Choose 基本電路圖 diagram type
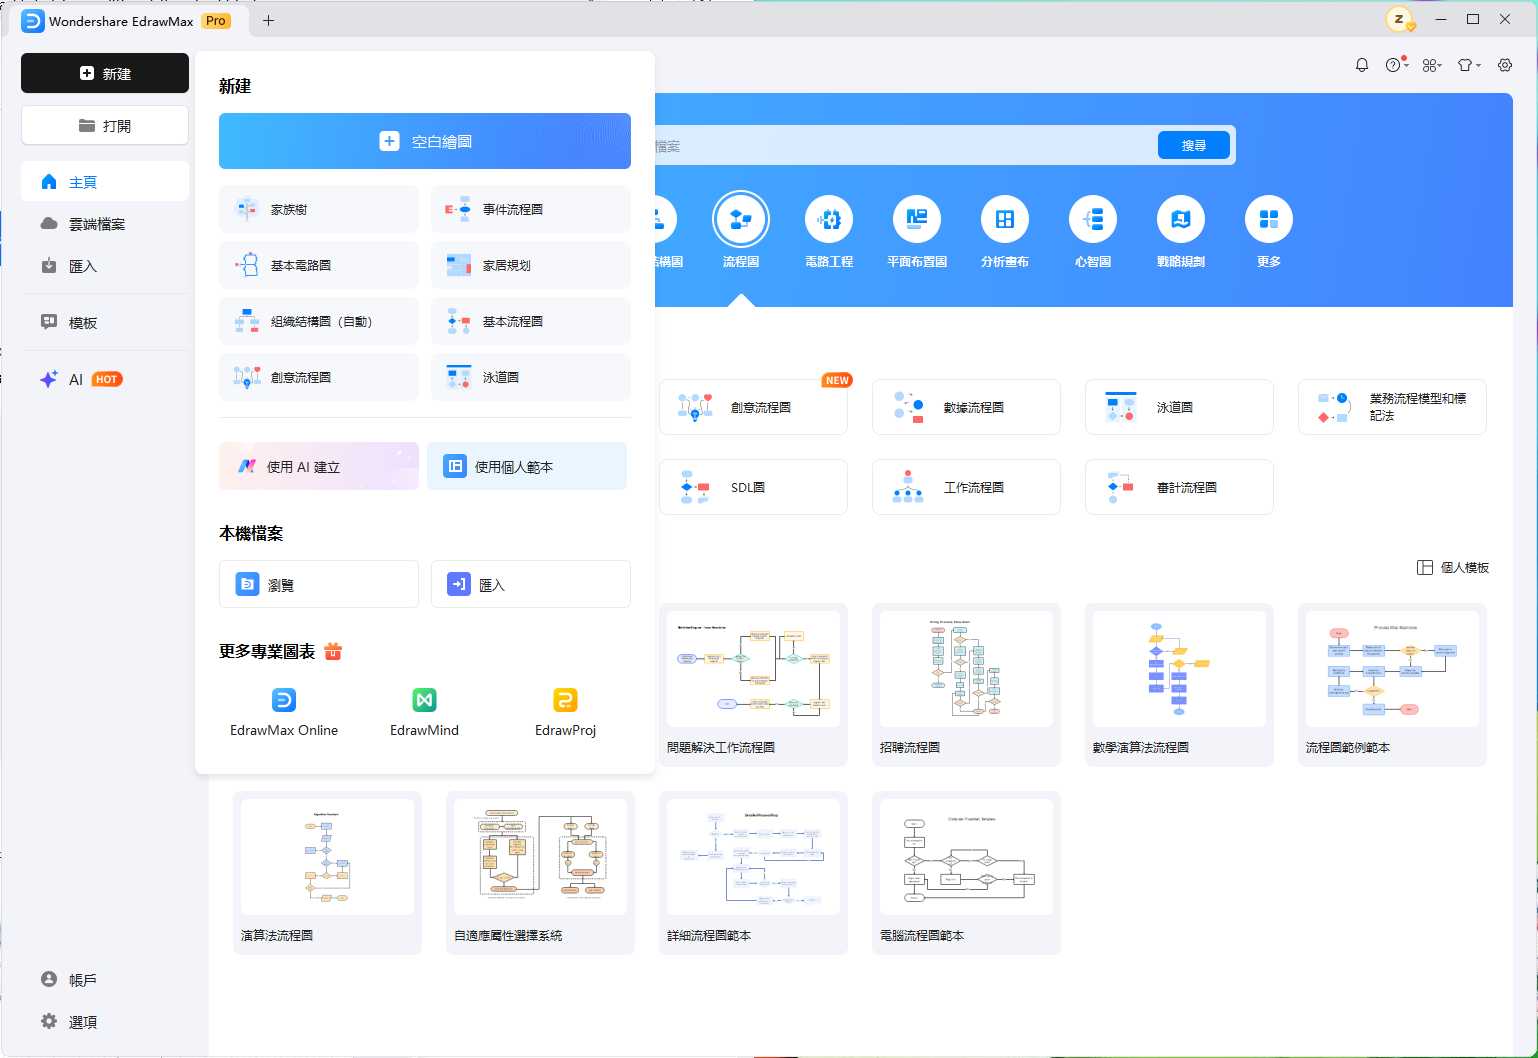Viewport: 1538px width, 1058px height. coord(319,265)
